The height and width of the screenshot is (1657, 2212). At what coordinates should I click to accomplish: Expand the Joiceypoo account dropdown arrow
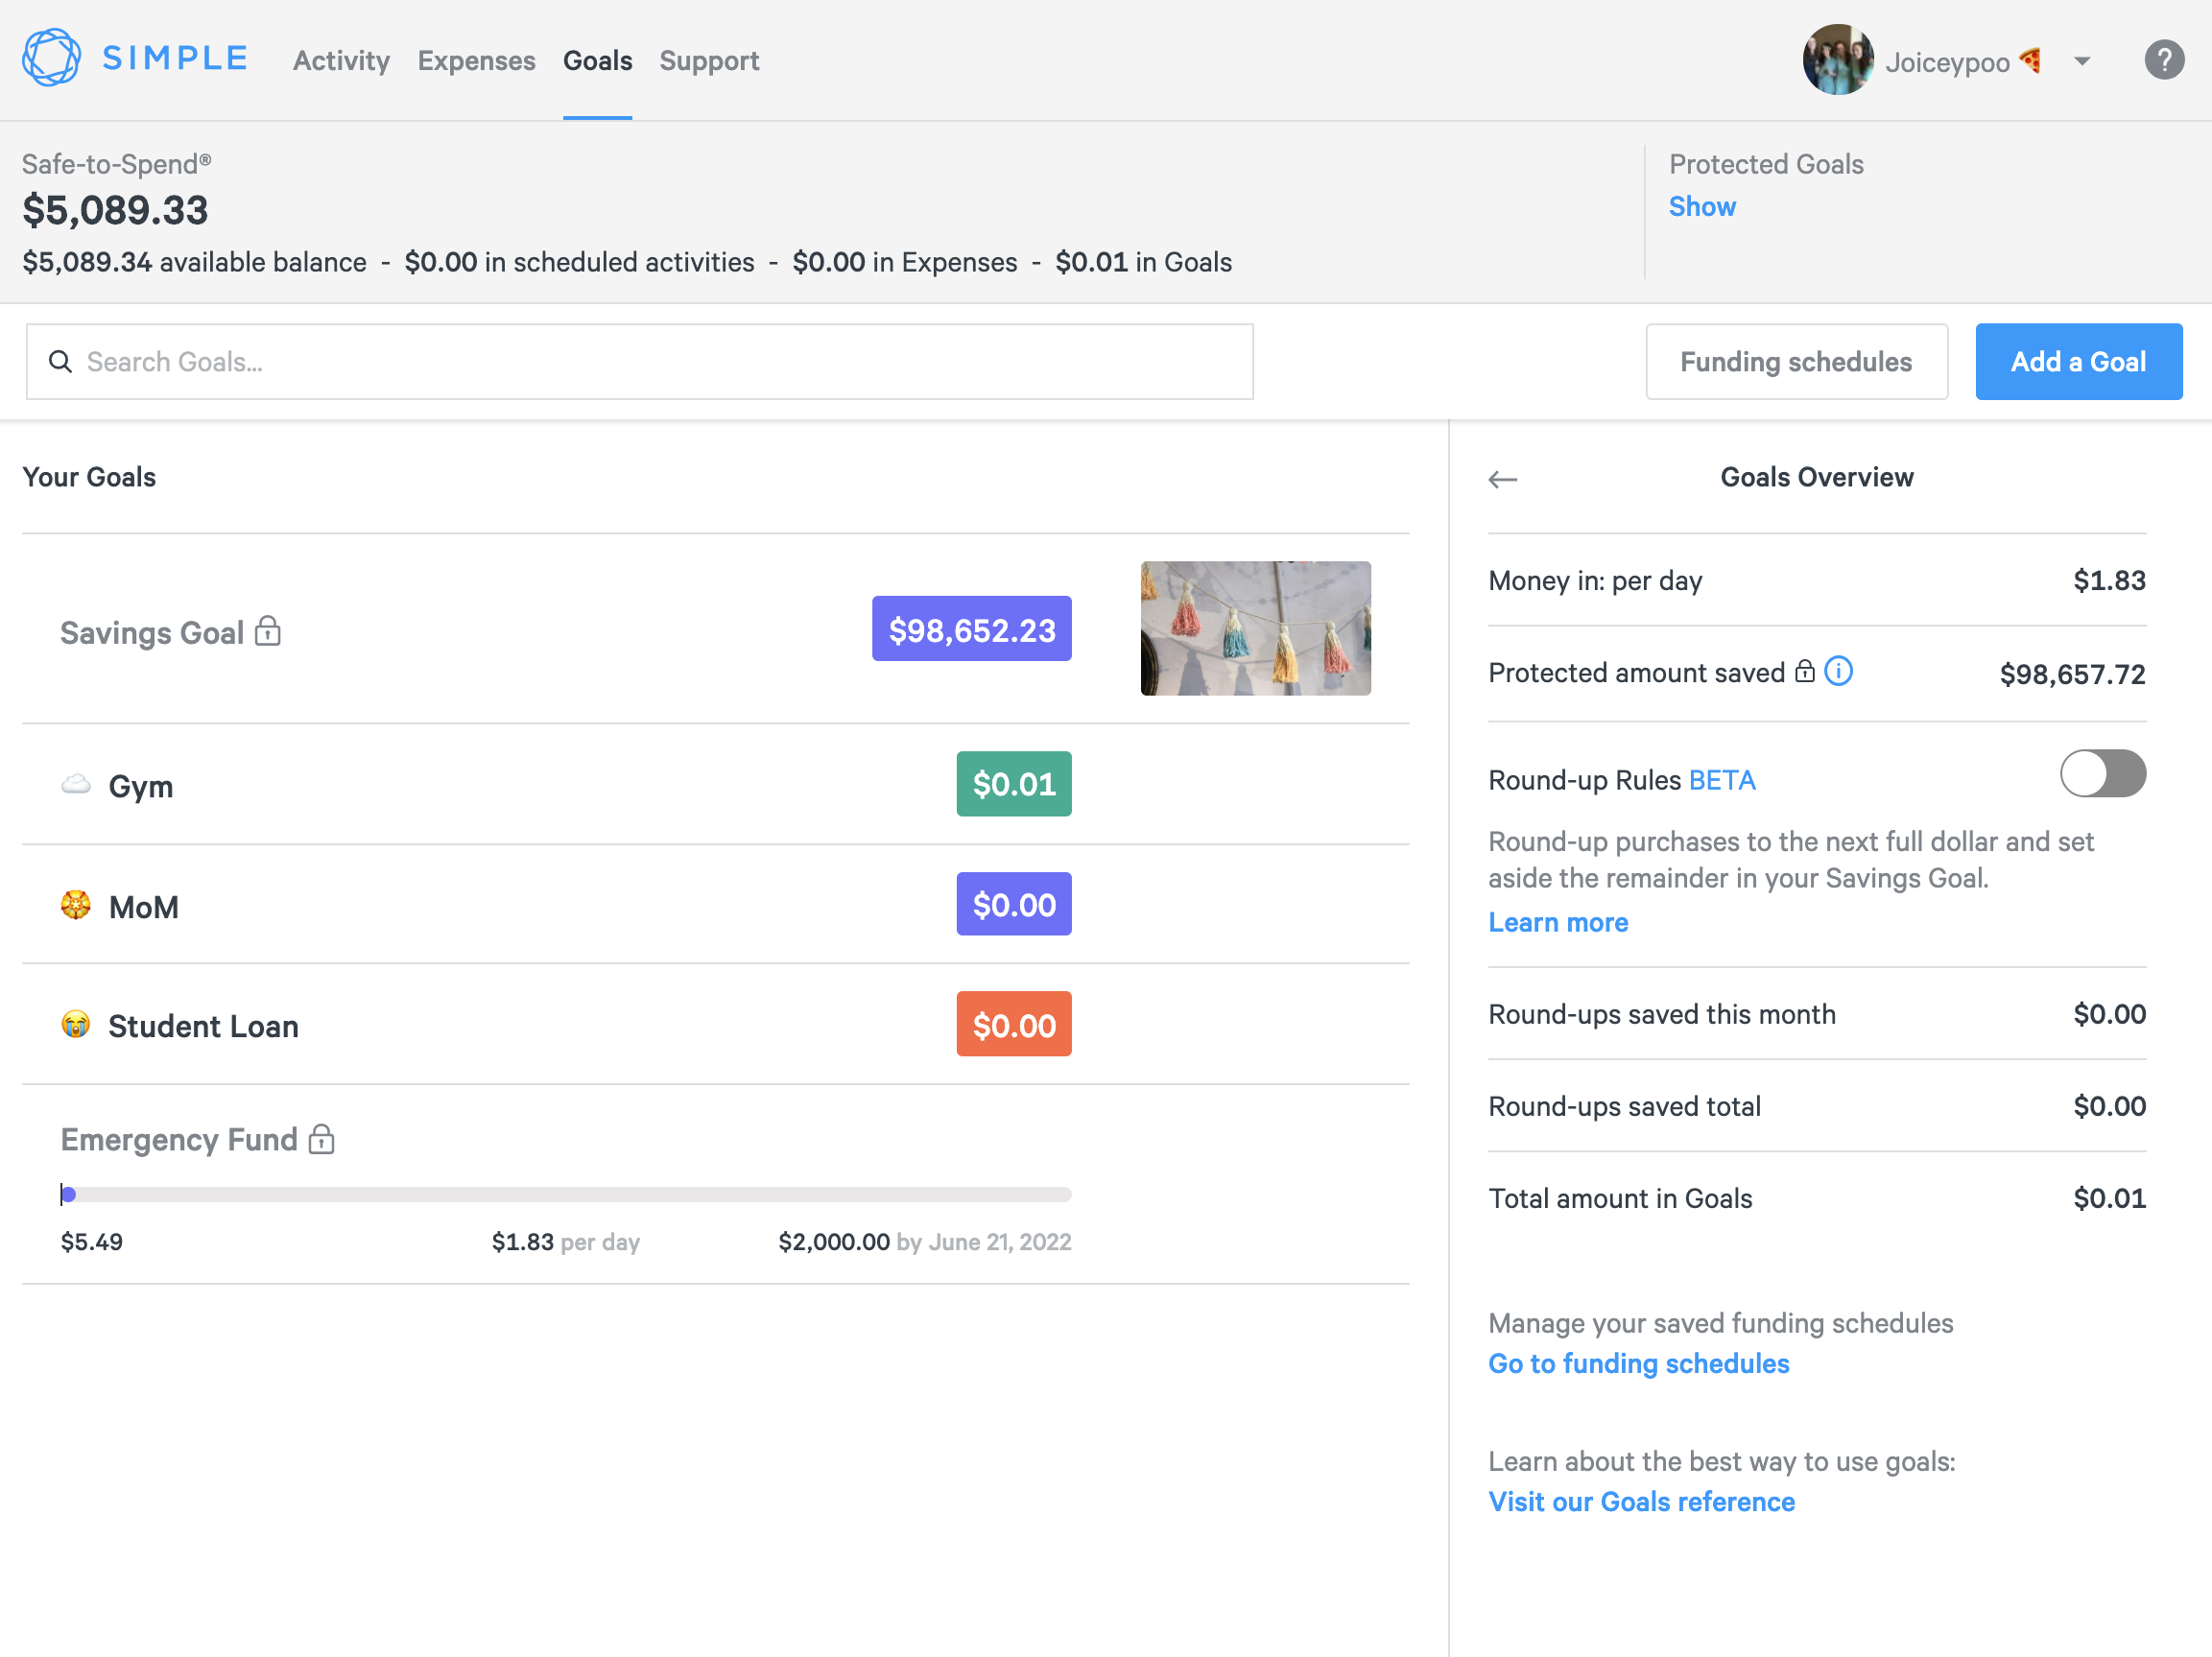(2082, 62)
